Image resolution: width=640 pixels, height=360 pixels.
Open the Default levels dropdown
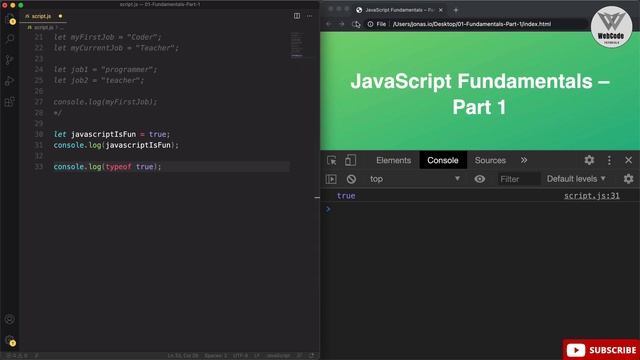pos(576,179)
